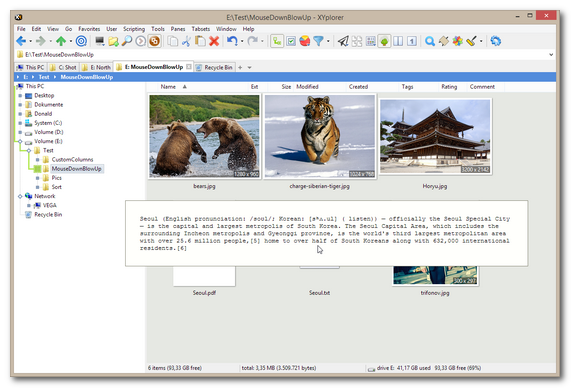The width and height of the screenshot is (571, 388).
Task: Sort by the Name column header
Action: (x=168, y=87)
